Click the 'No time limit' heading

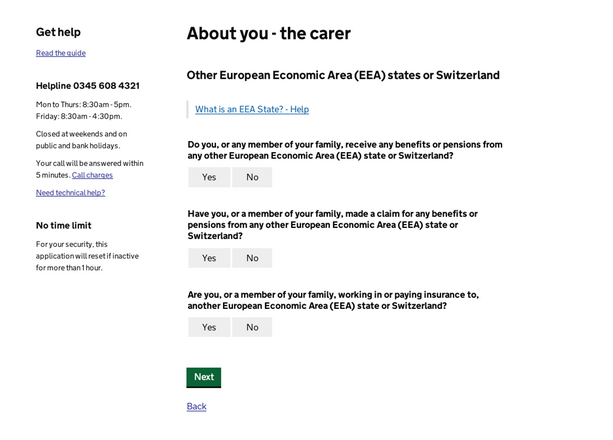click(63, 226)
